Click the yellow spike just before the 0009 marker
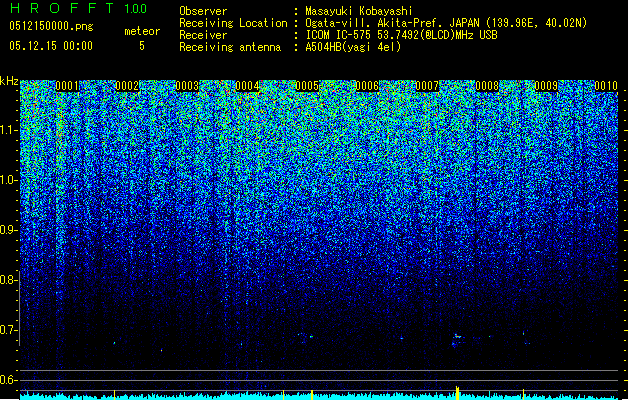 coord(523,394)
